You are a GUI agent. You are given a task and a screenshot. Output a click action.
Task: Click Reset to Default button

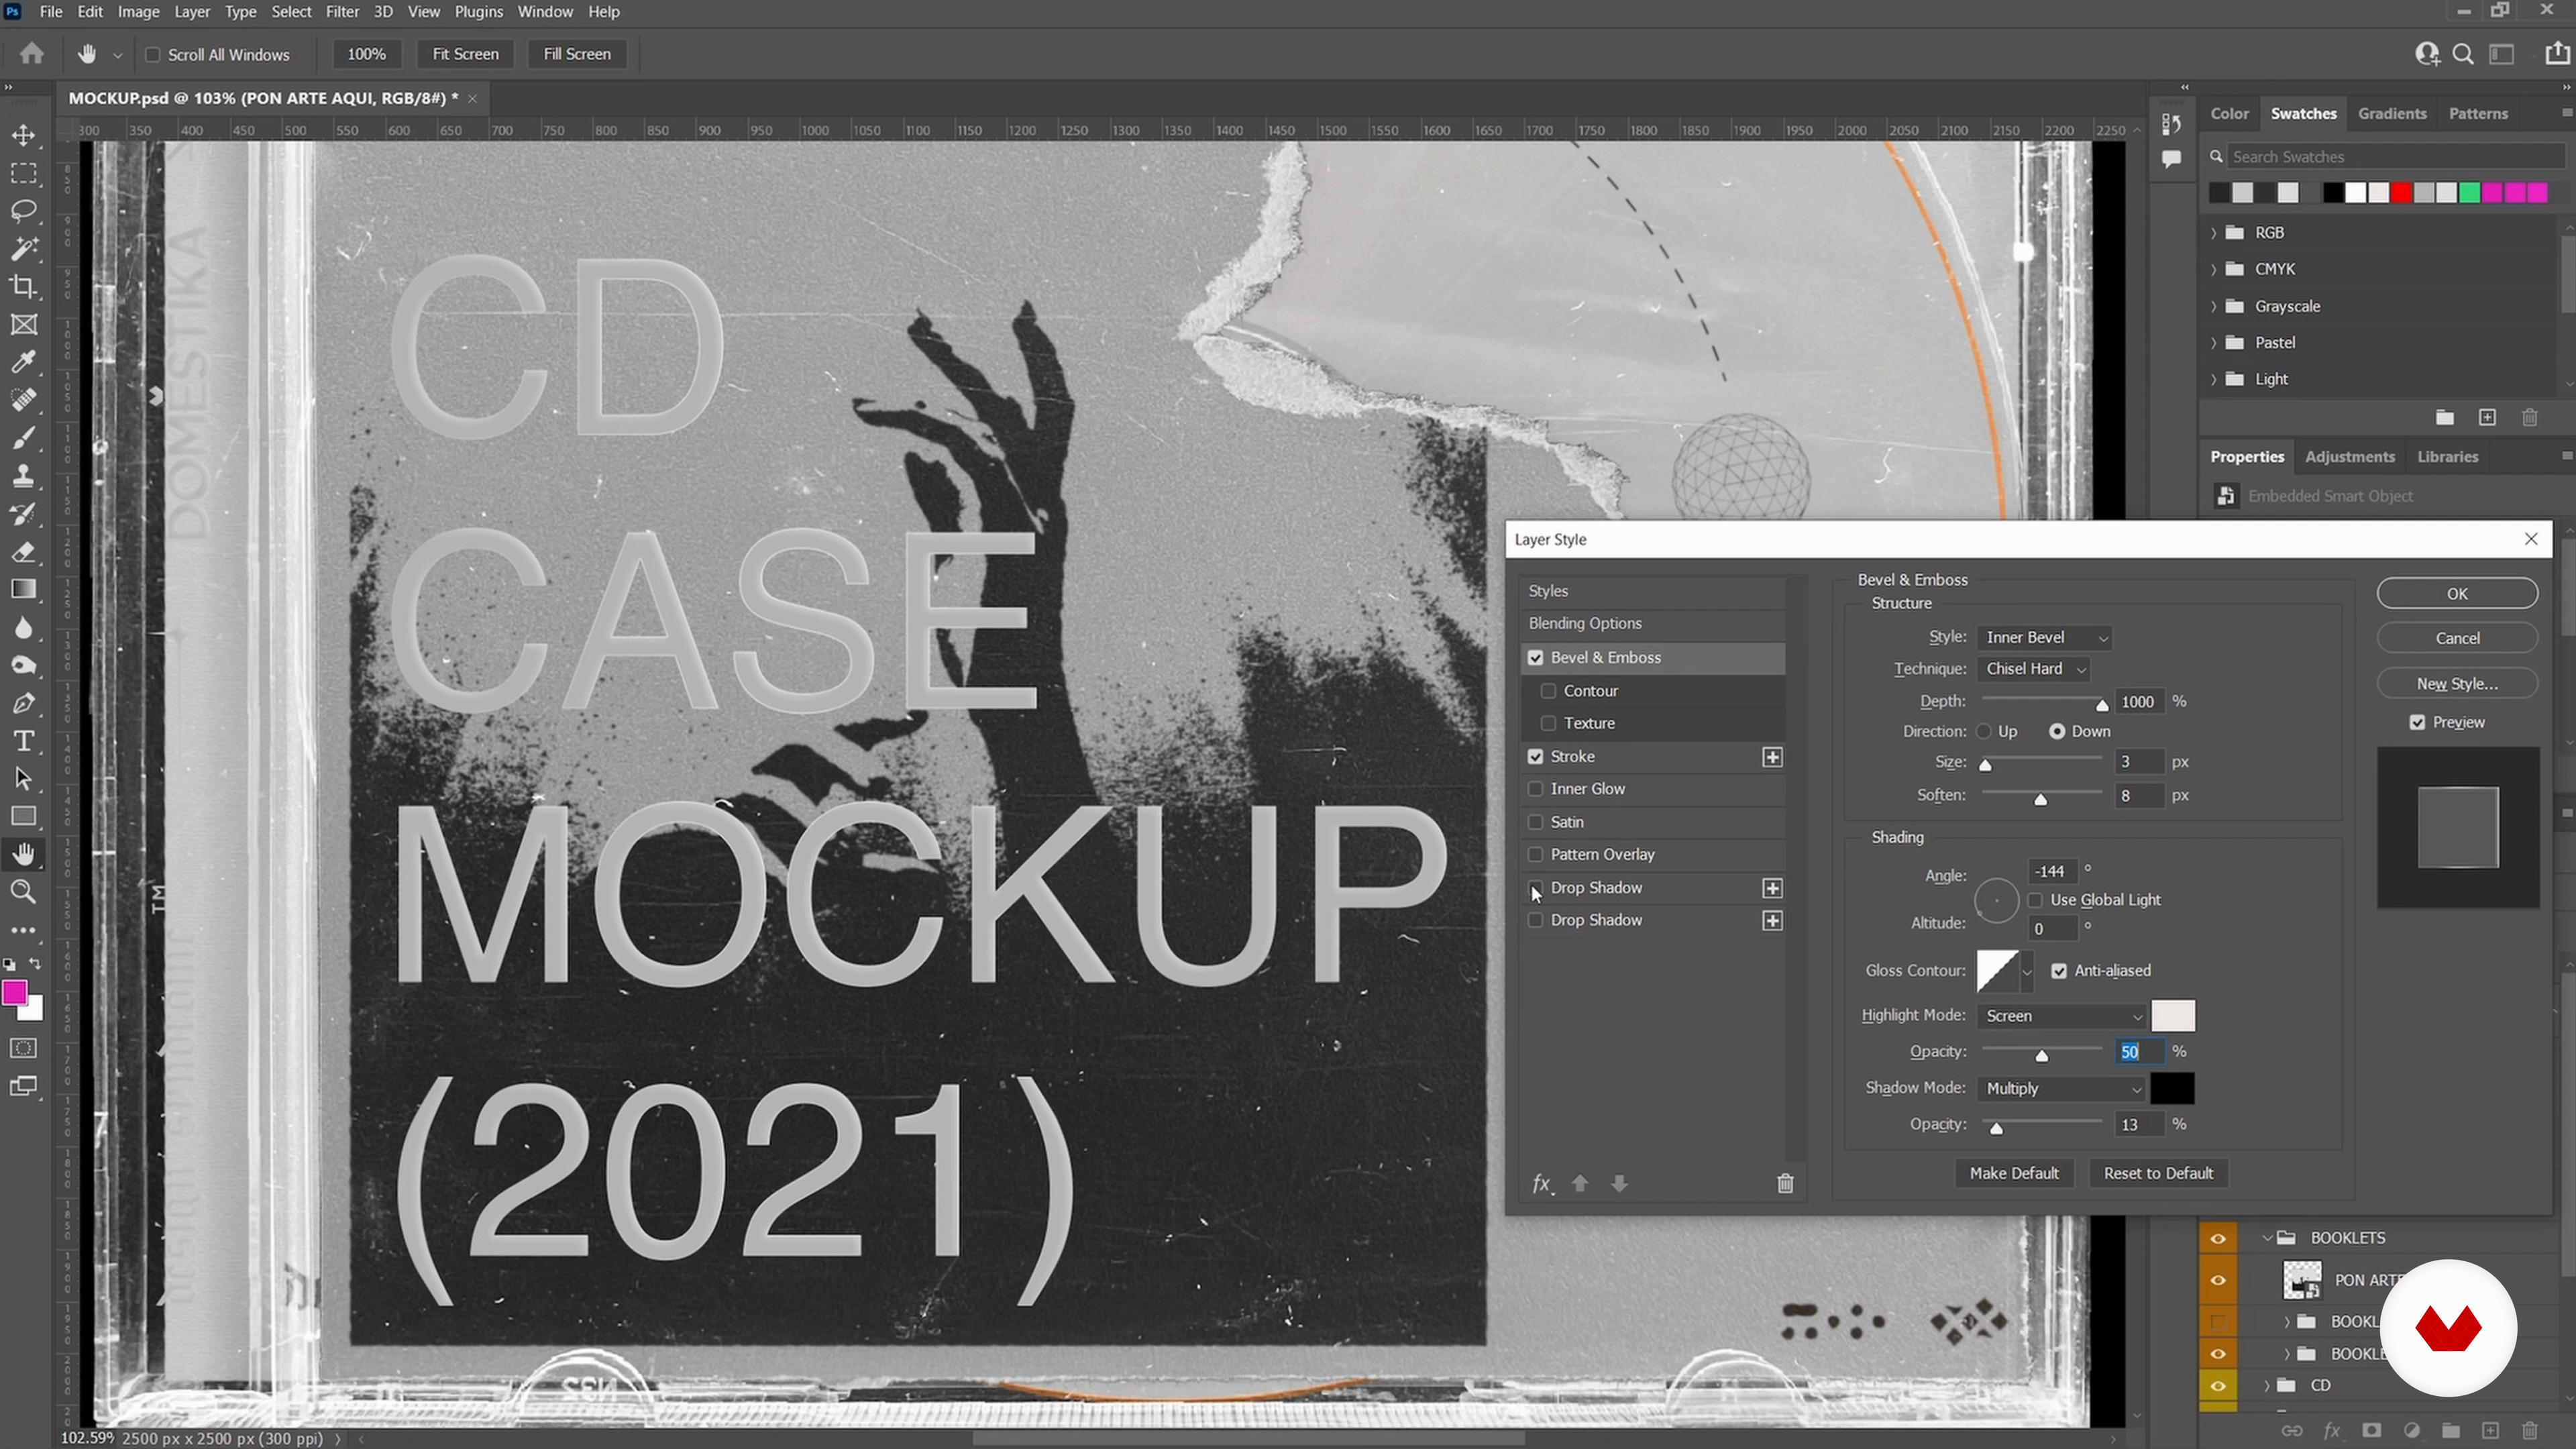[2158, 1174]
